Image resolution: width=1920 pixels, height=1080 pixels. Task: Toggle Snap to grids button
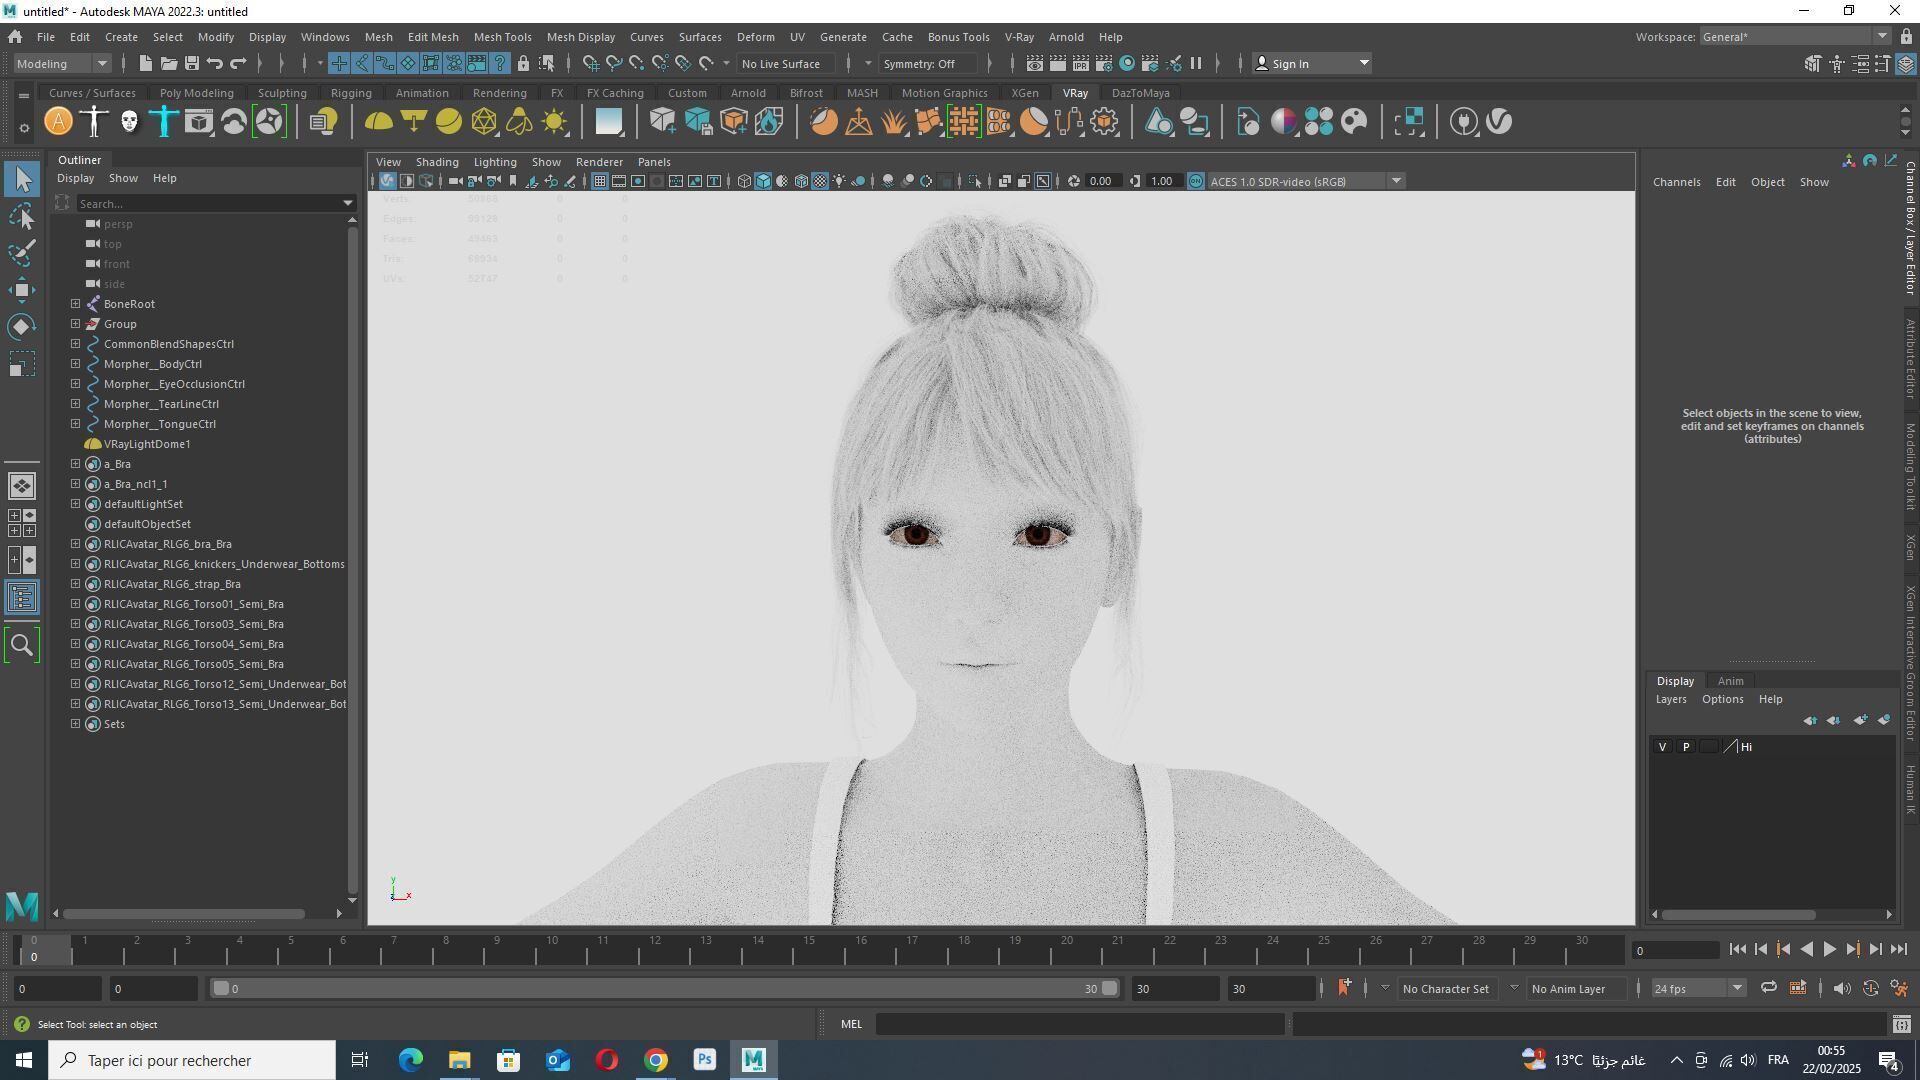tap(591, 63)
